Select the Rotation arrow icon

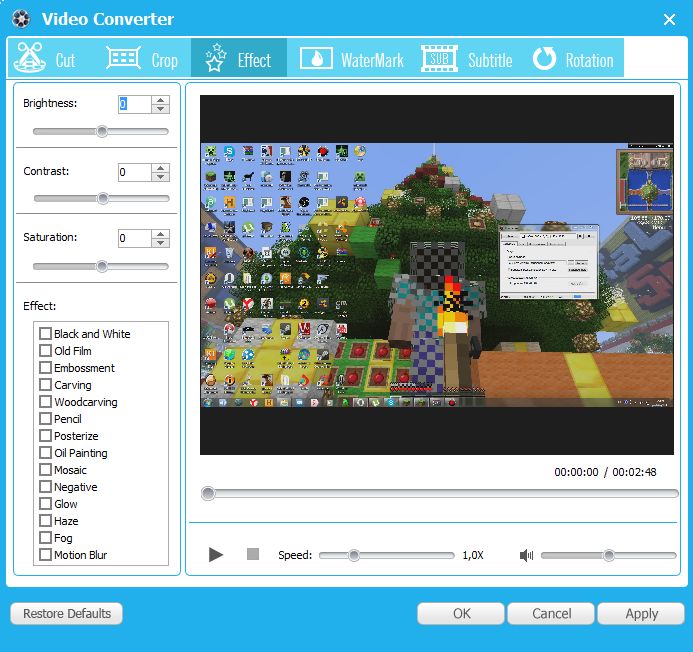[x=544, y=59]
